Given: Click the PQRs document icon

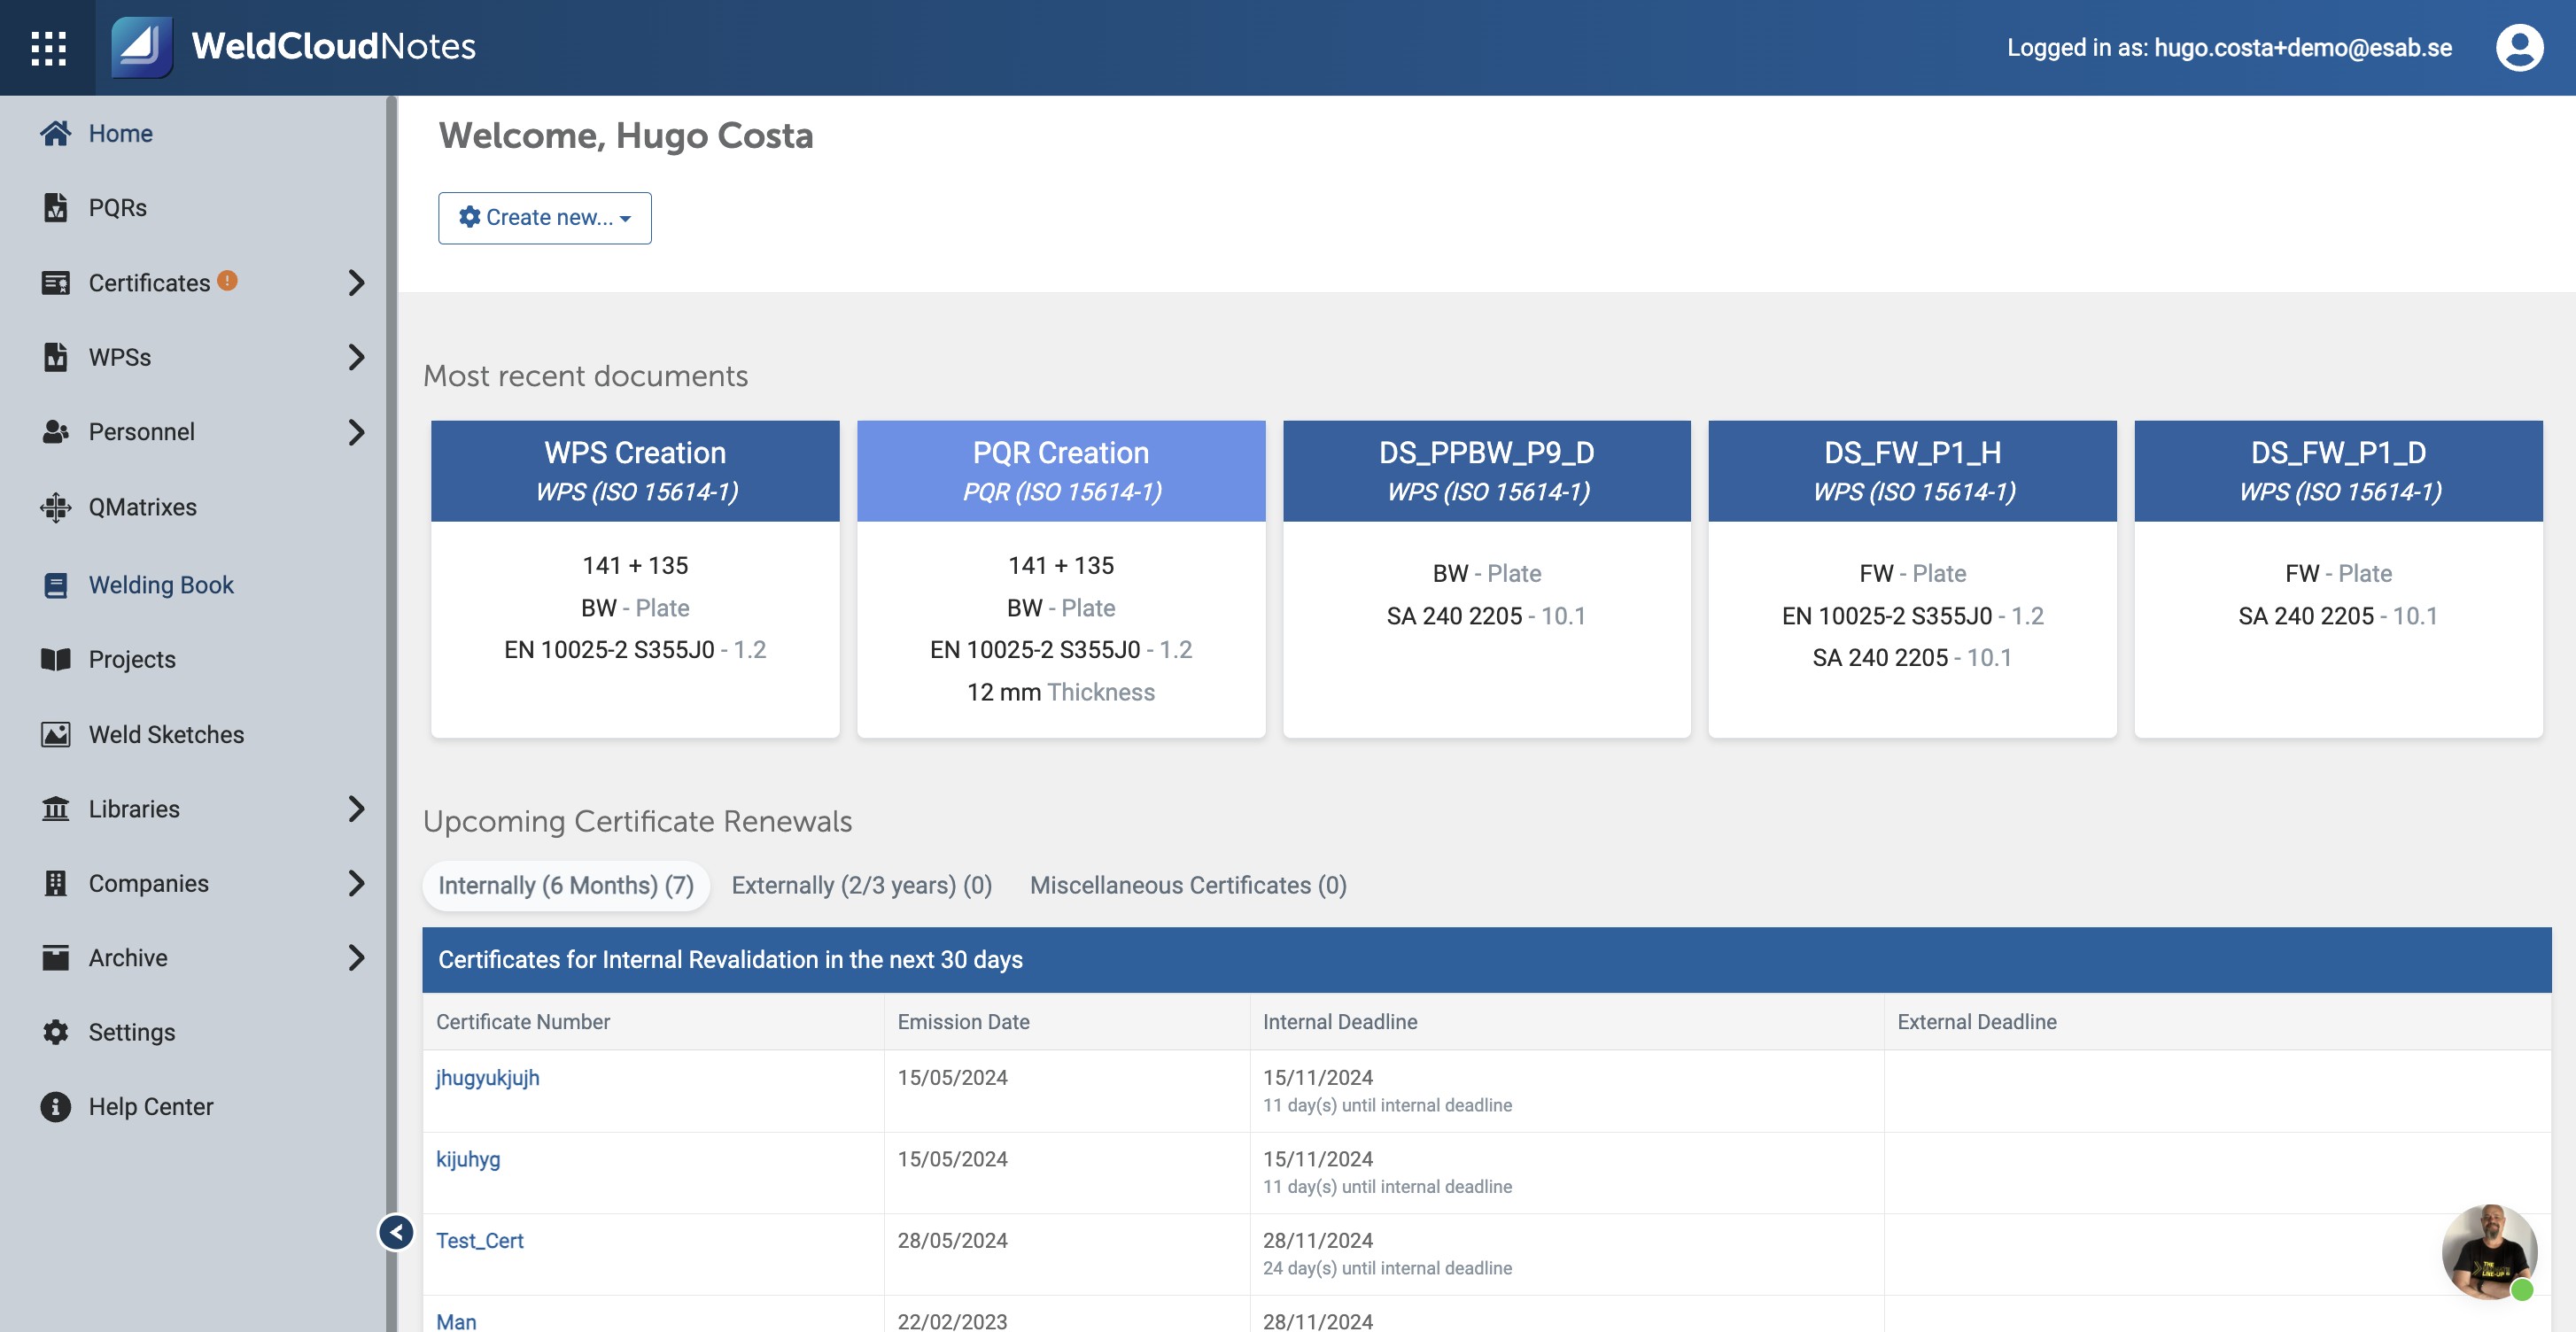Looking at the screenshot, I should tap(56, 207).
